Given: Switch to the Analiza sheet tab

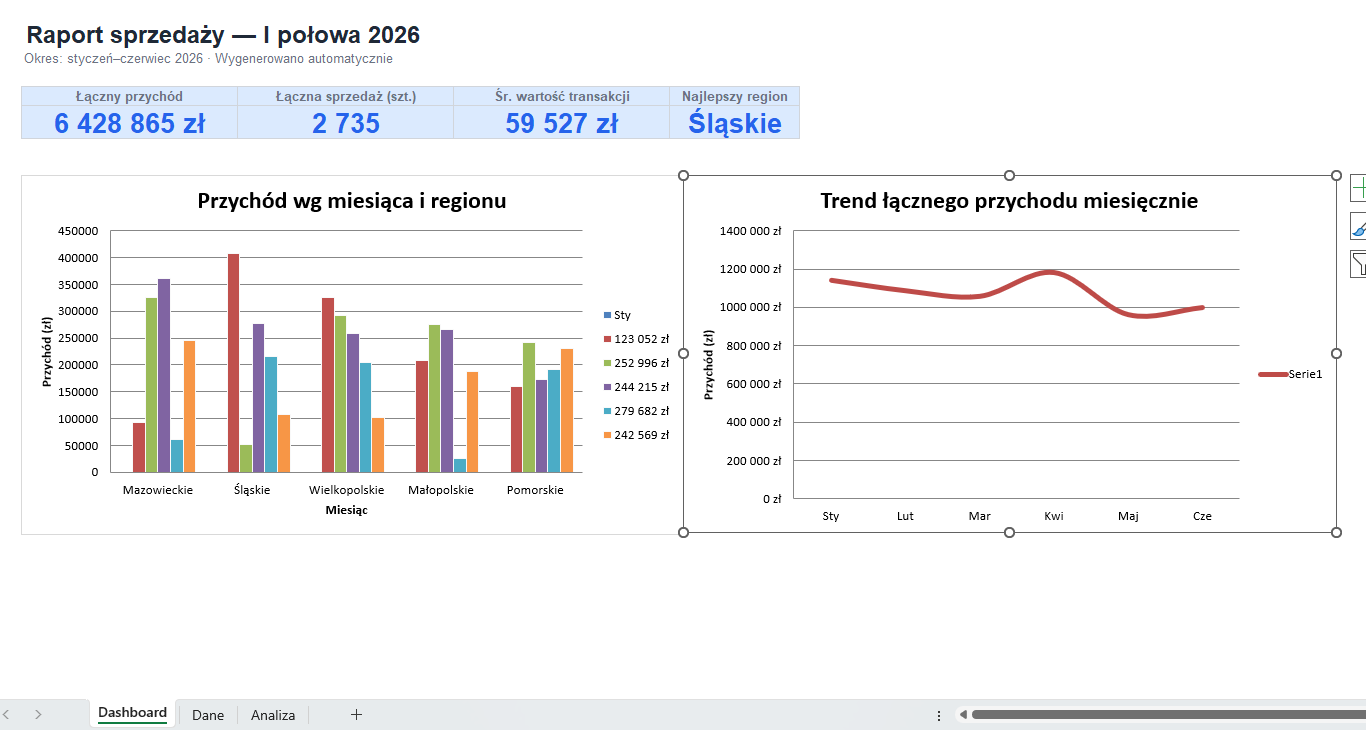Looking at the screenshot, I should pyautogui.click(x=273, y=715).
